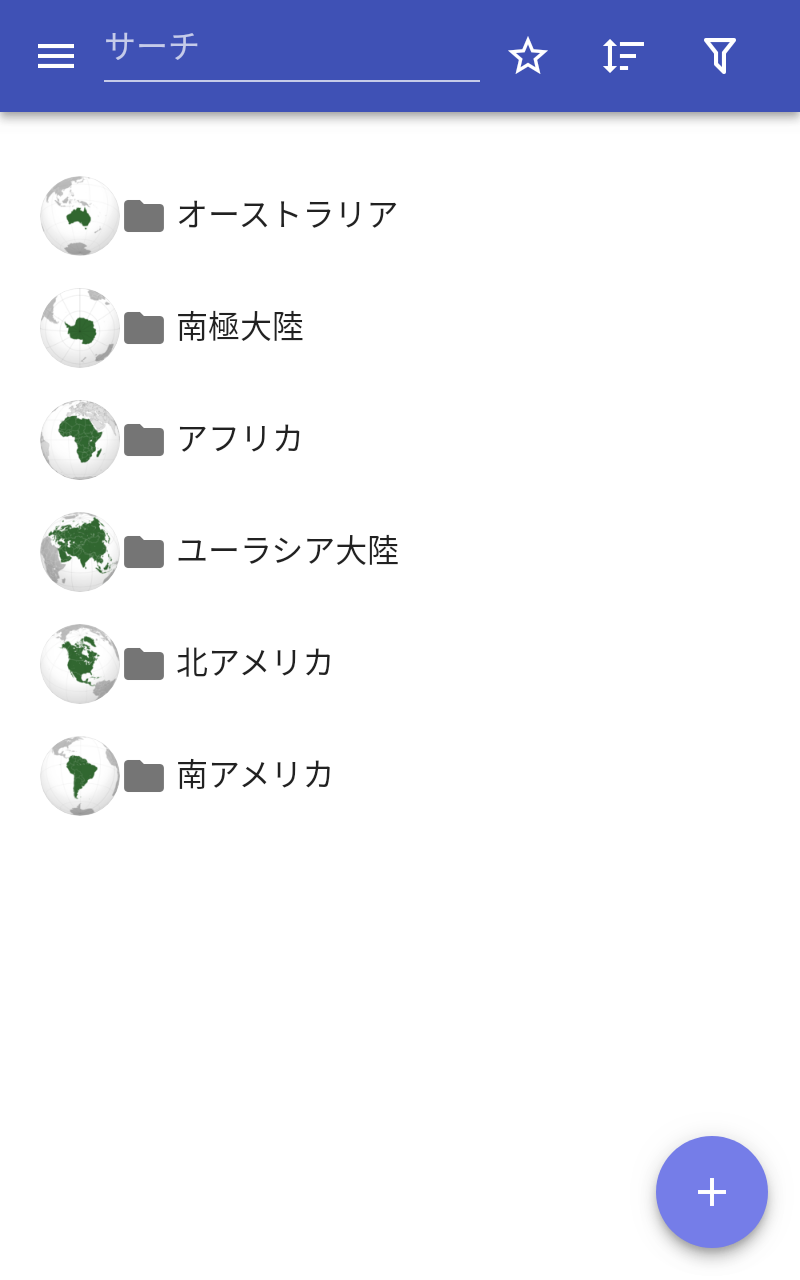Click folder icon beside 北アメリカ
Image resolution: width=800 pixels, height=1280 pixels.
click(x=144, y=663)
